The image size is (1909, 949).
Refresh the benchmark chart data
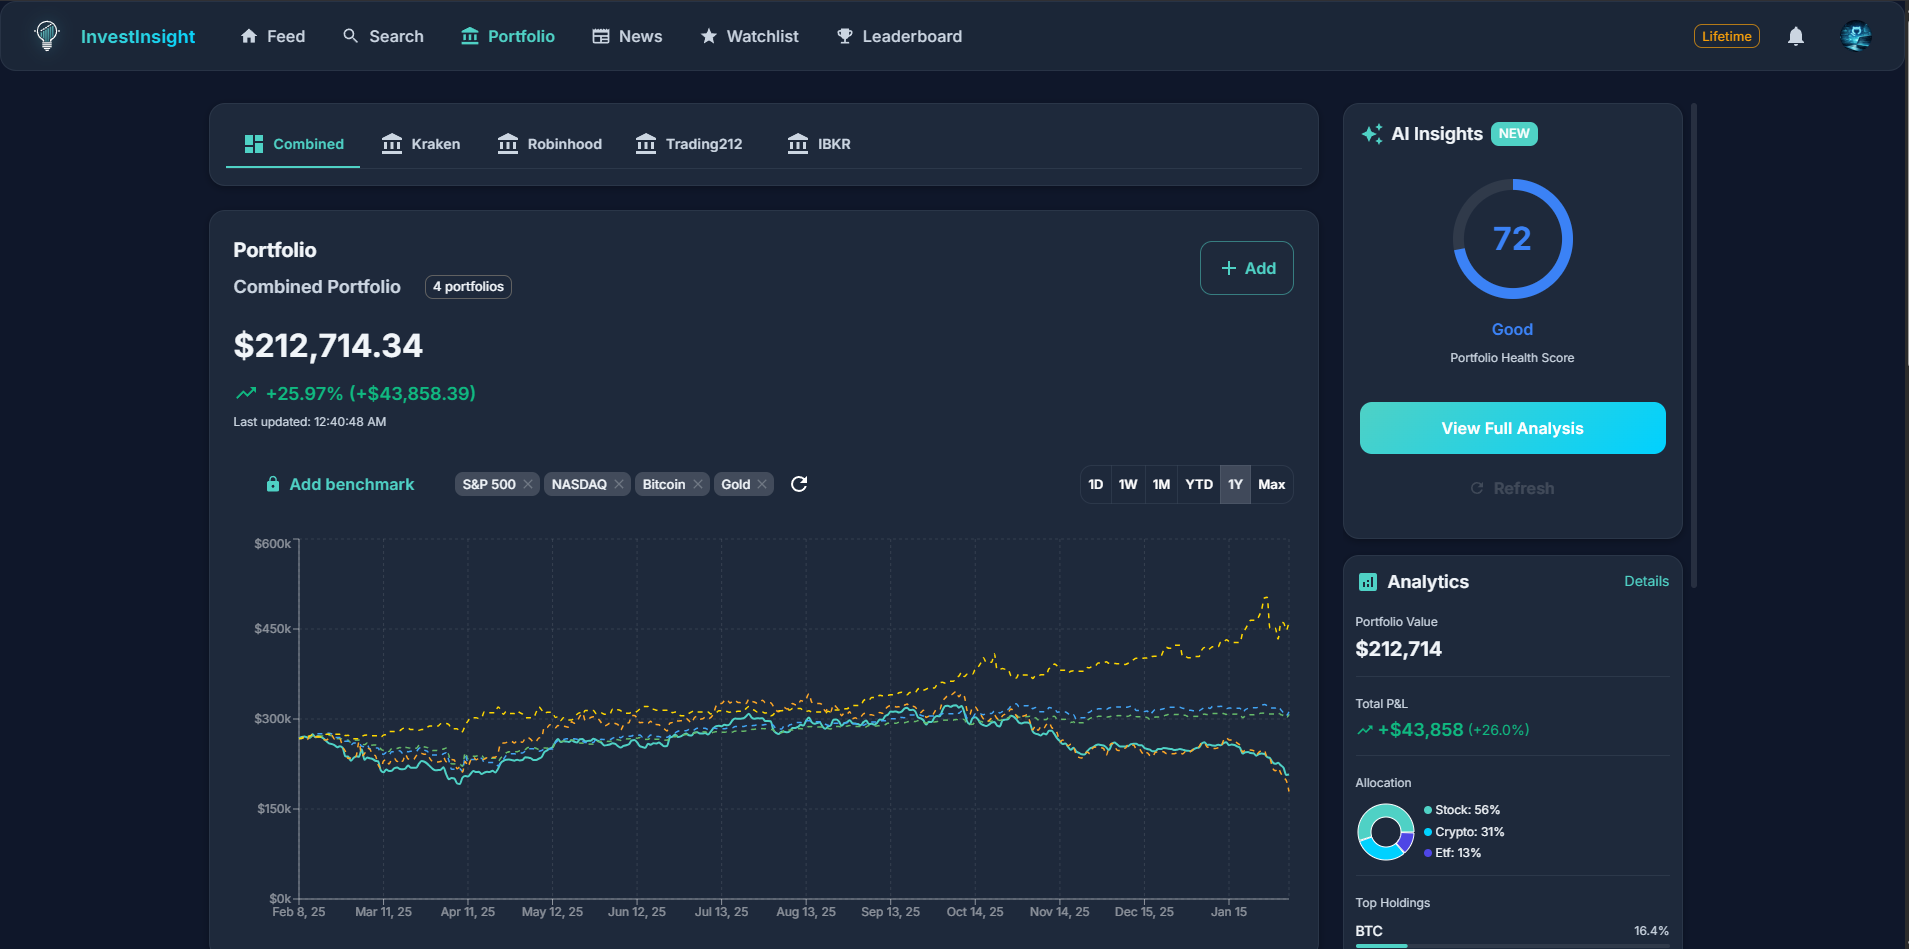click(x=798, y=484)
